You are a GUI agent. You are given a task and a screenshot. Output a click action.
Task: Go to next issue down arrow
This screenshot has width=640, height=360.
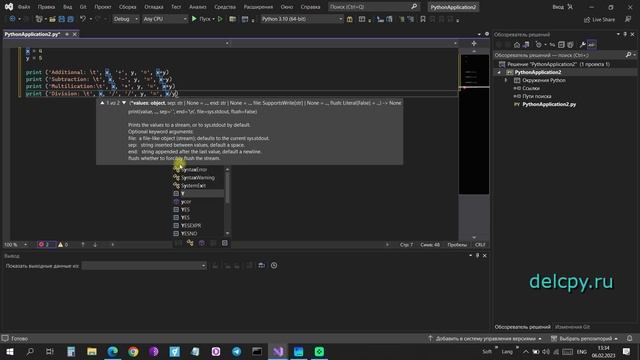[95, 244]
